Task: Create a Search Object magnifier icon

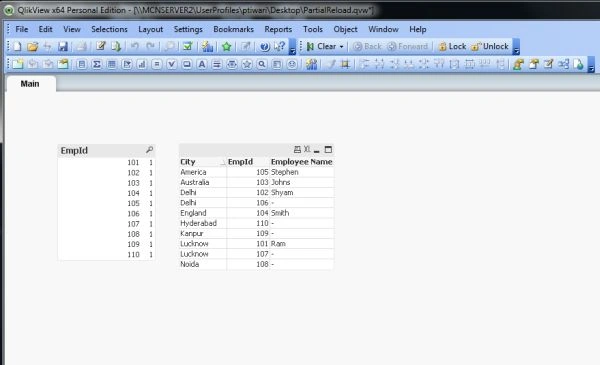Action: coord(262,64)
